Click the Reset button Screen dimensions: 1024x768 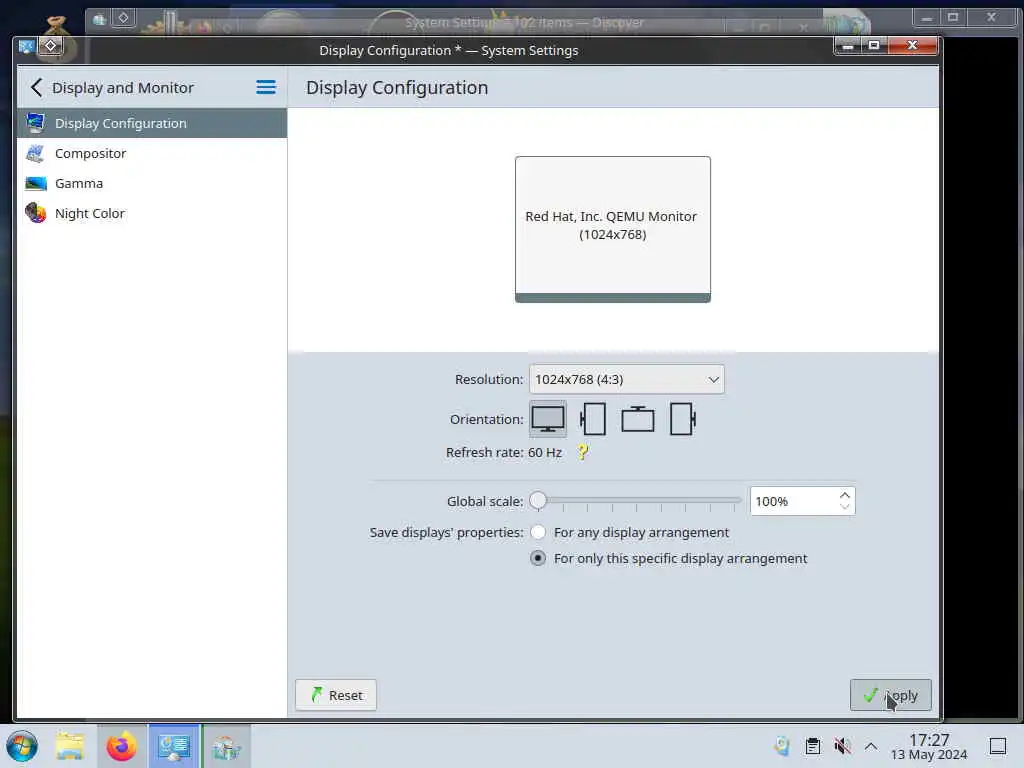(x=336, y=696)
